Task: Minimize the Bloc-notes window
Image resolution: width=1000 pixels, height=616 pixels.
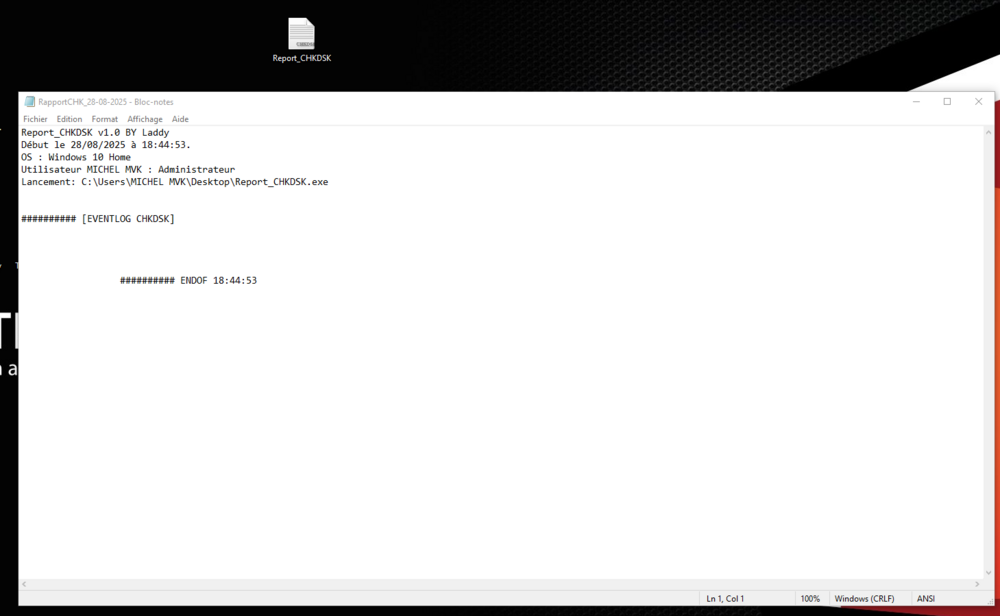Action: (916, 102)
